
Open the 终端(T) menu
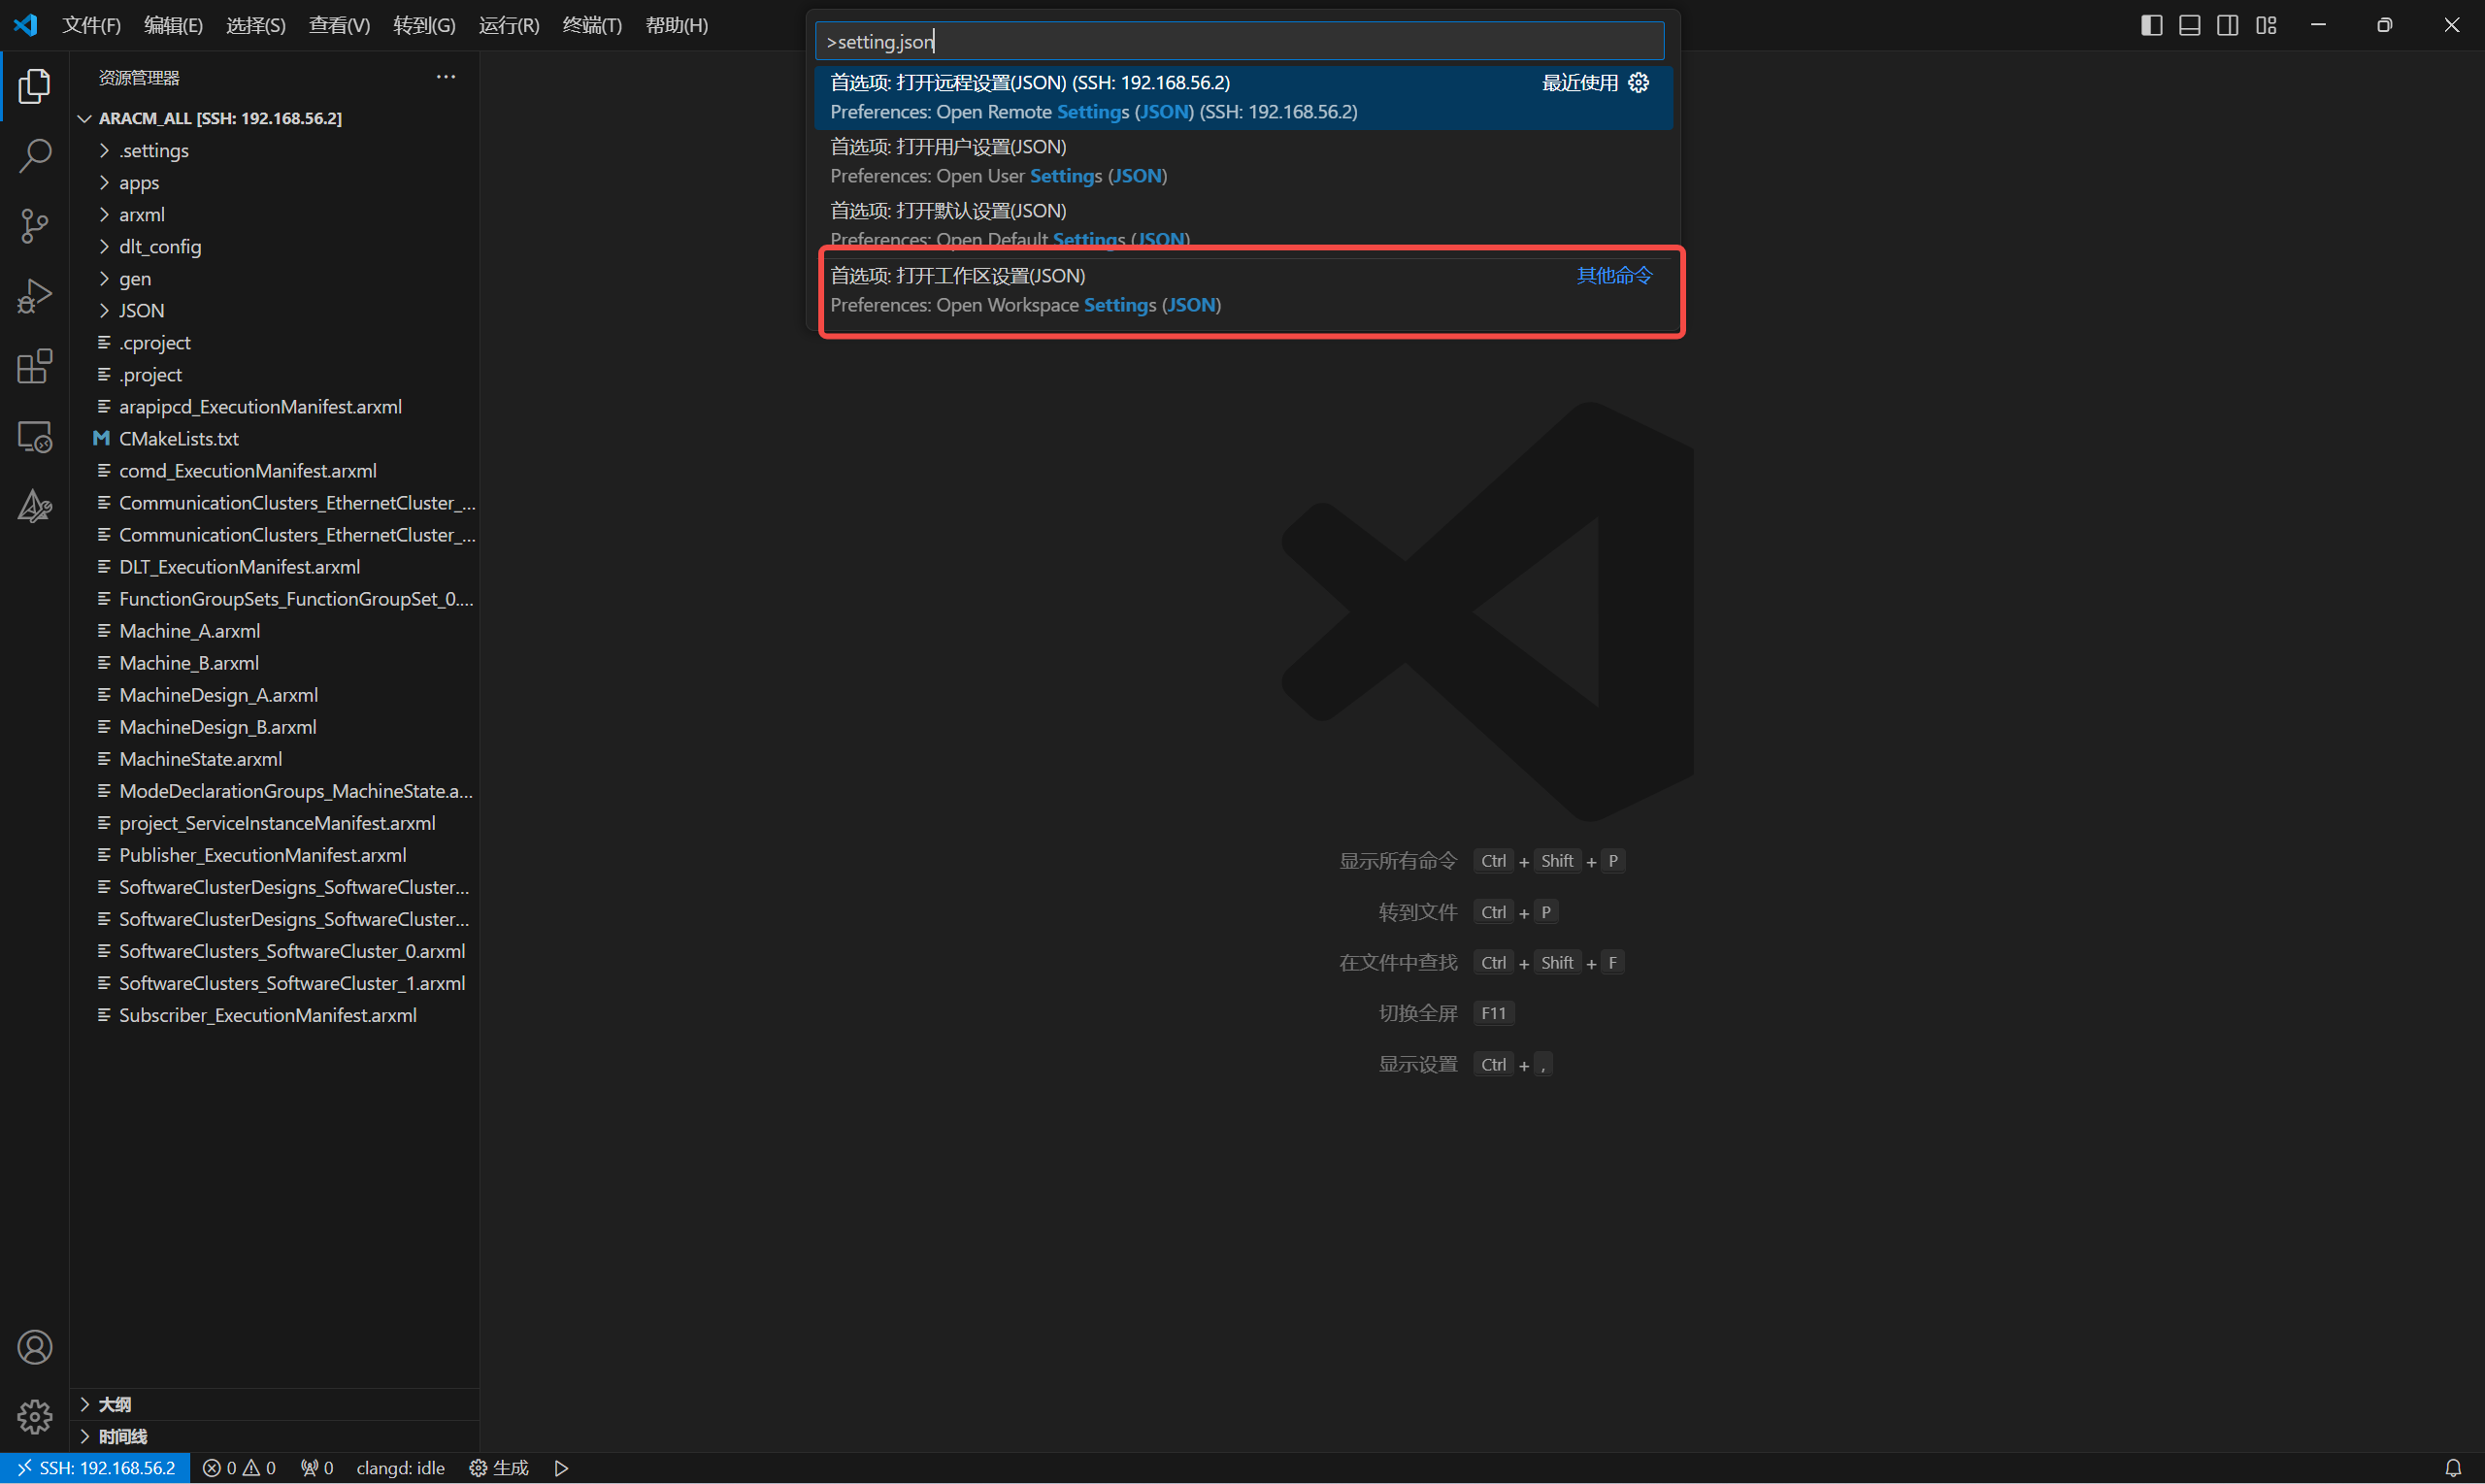click(592, 25)
